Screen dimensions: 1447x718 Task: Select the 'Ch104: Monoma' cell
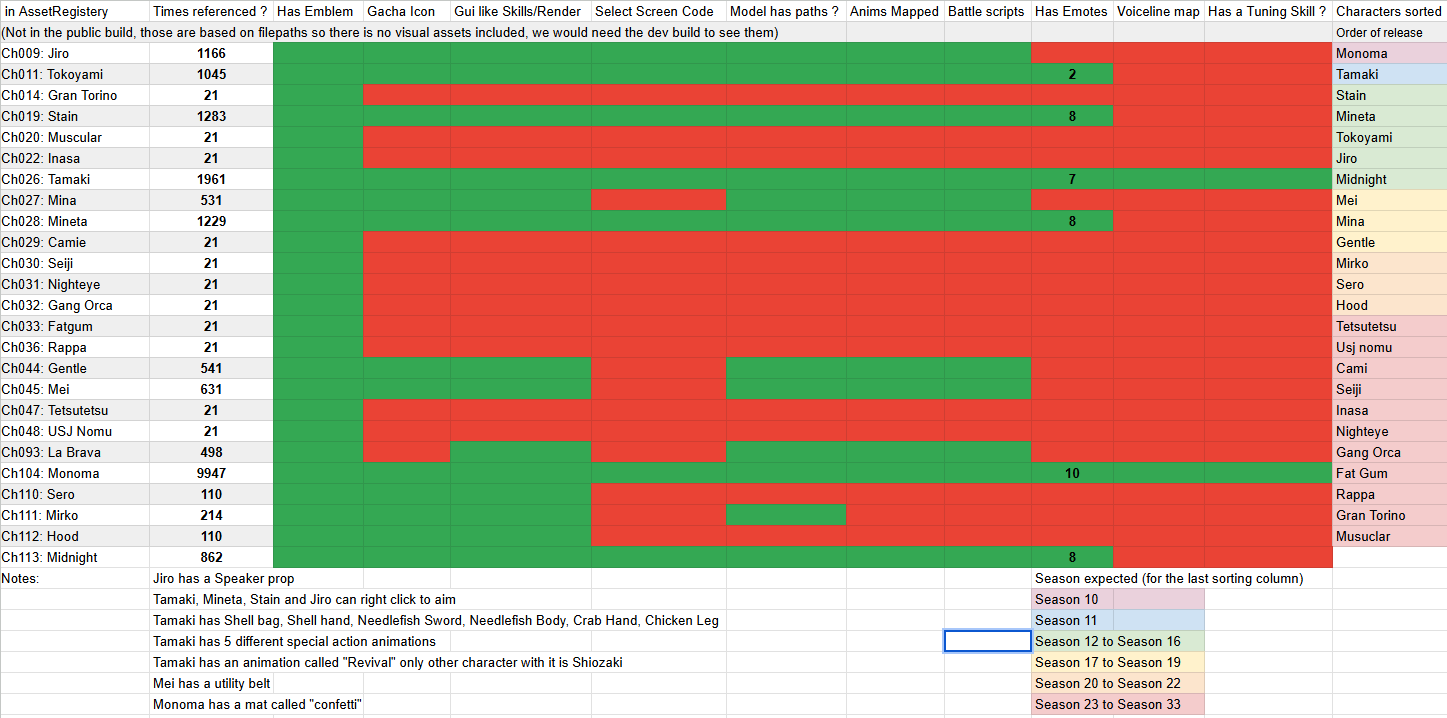75,473
